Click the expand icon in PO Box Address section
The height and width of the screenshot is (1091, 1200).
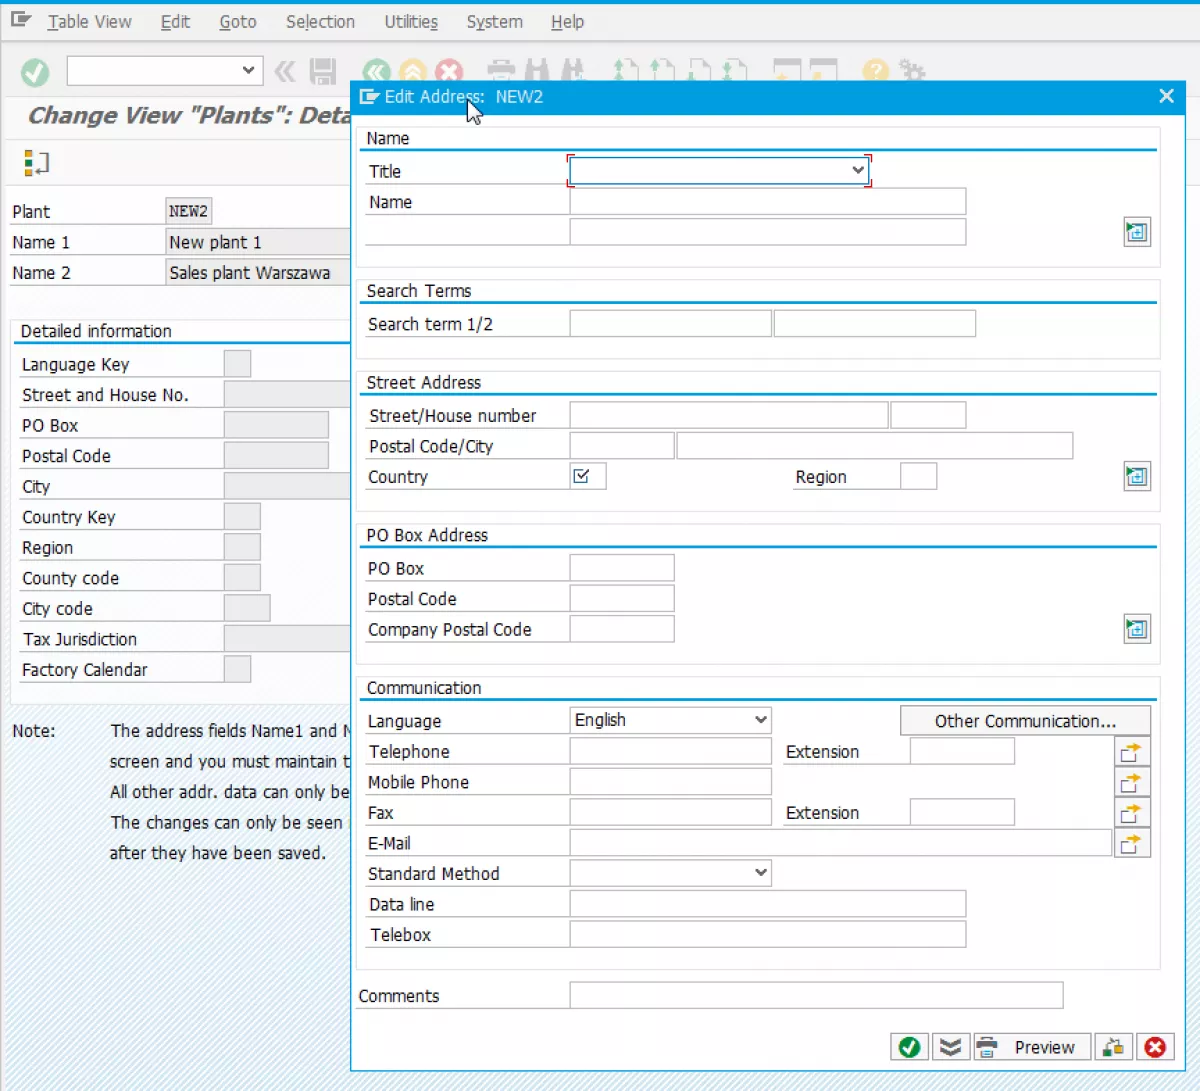point(1137,629)
